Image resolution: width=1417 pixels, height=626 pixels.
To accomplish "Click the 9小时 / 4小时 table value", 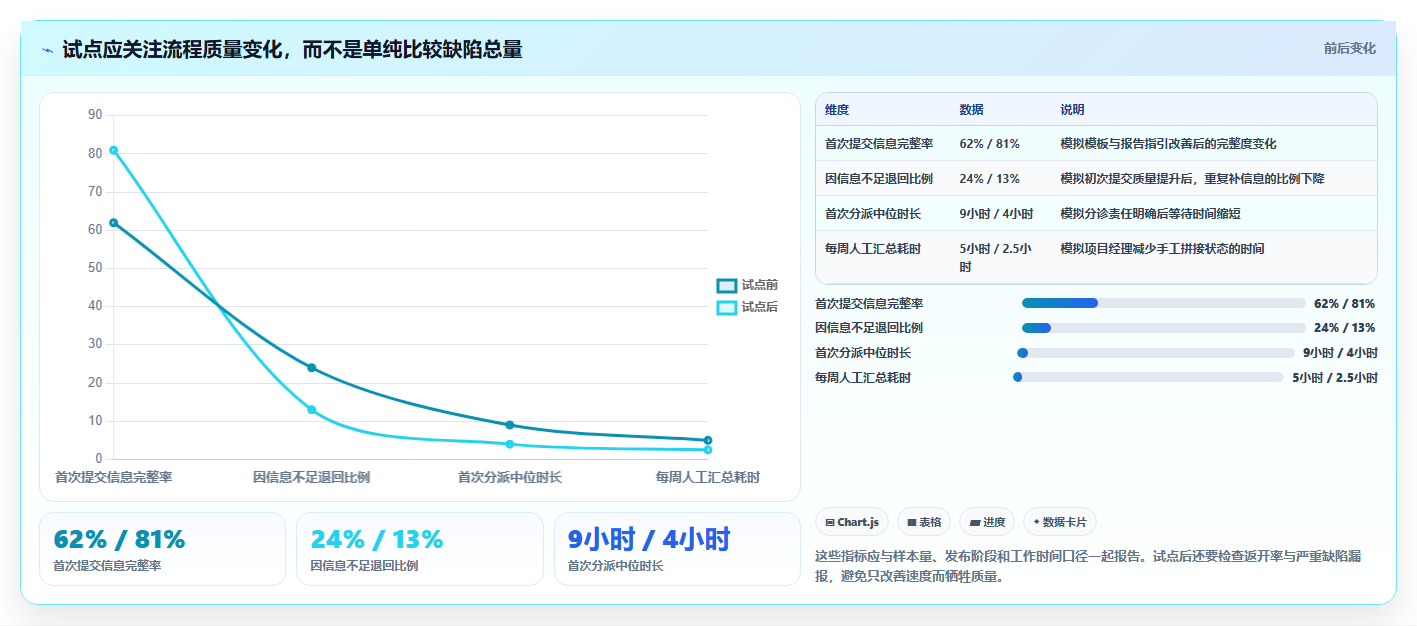I will [x=996, y=214].
